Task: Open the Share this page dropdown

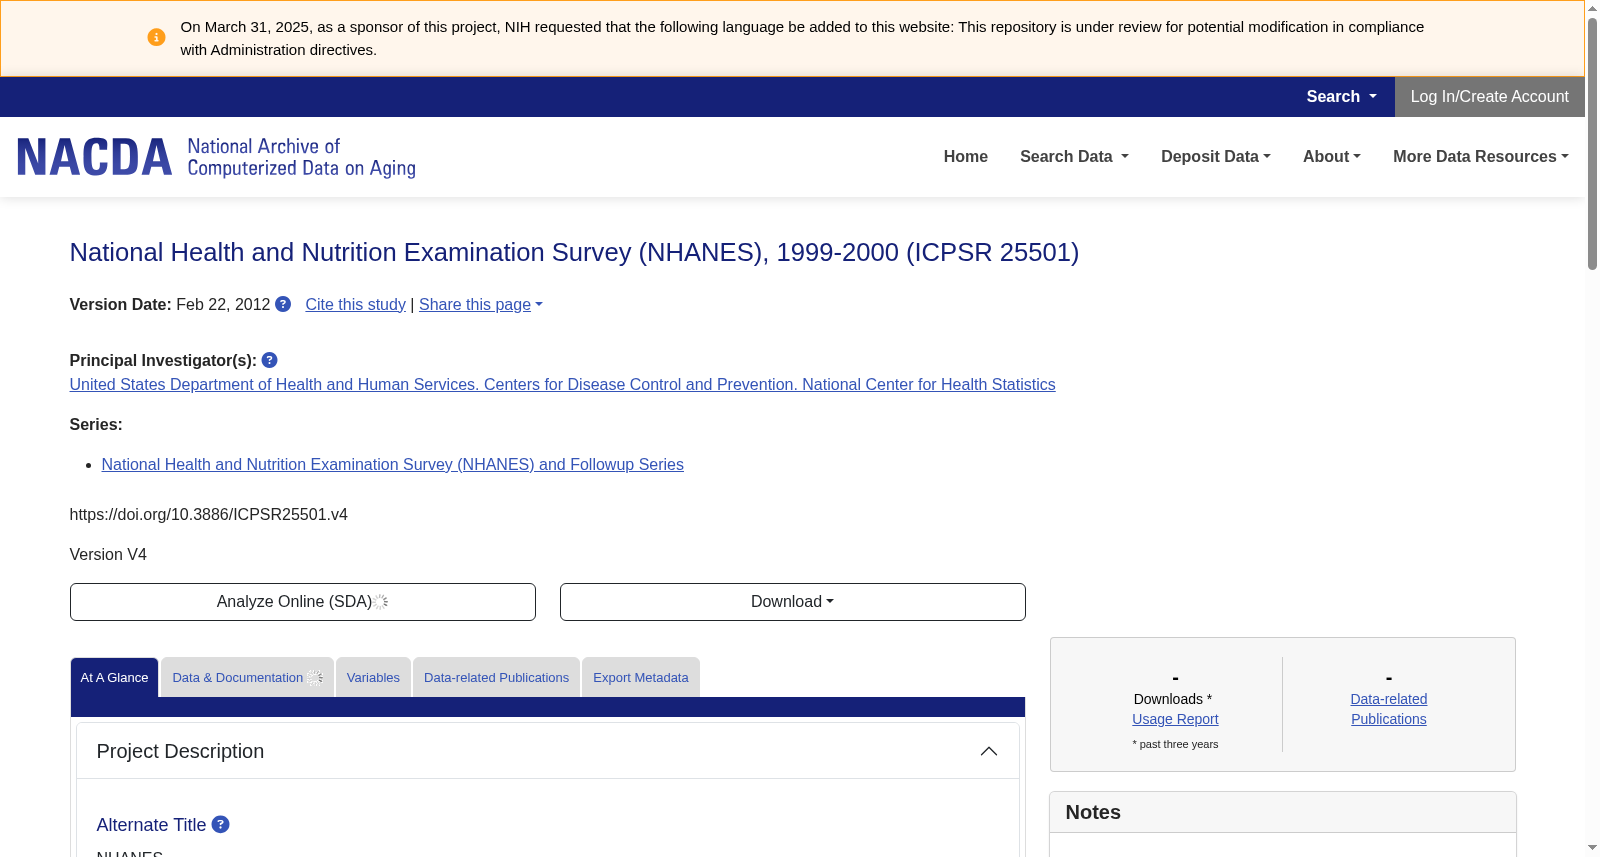Action: click(481, 305)
